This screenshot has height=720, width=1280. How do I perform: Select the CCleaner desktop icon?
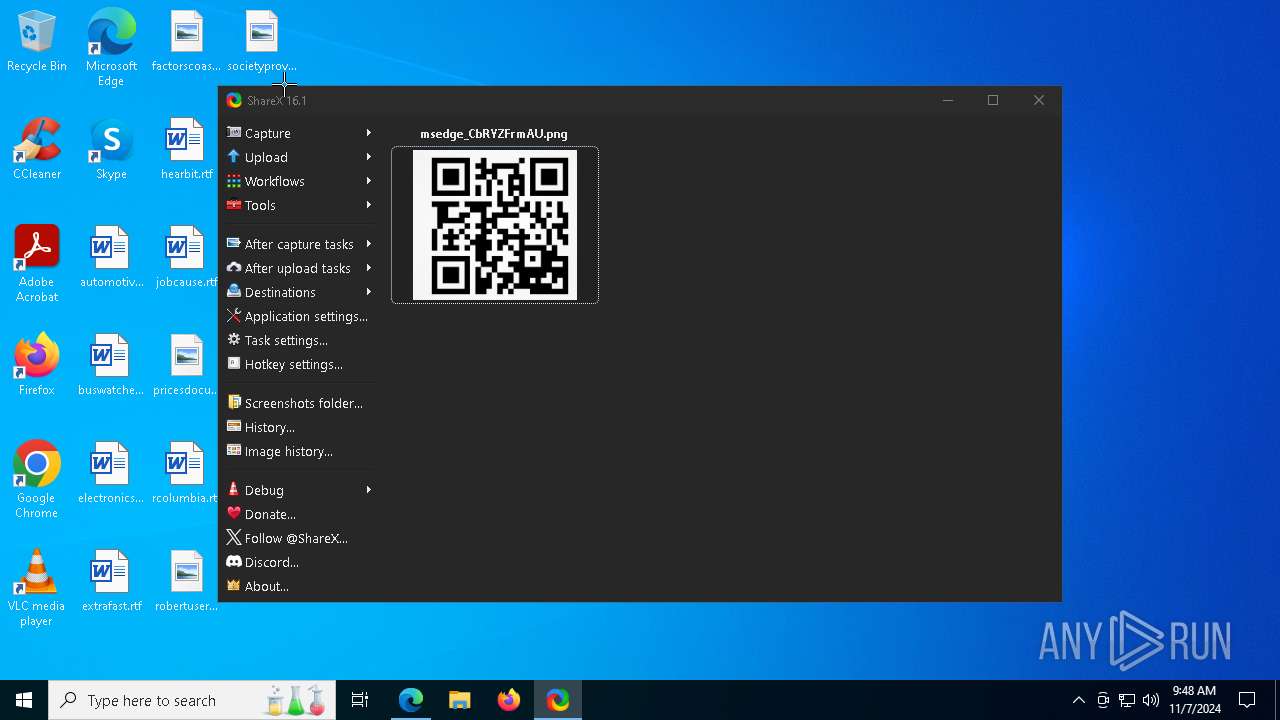[x=37, y=150]
